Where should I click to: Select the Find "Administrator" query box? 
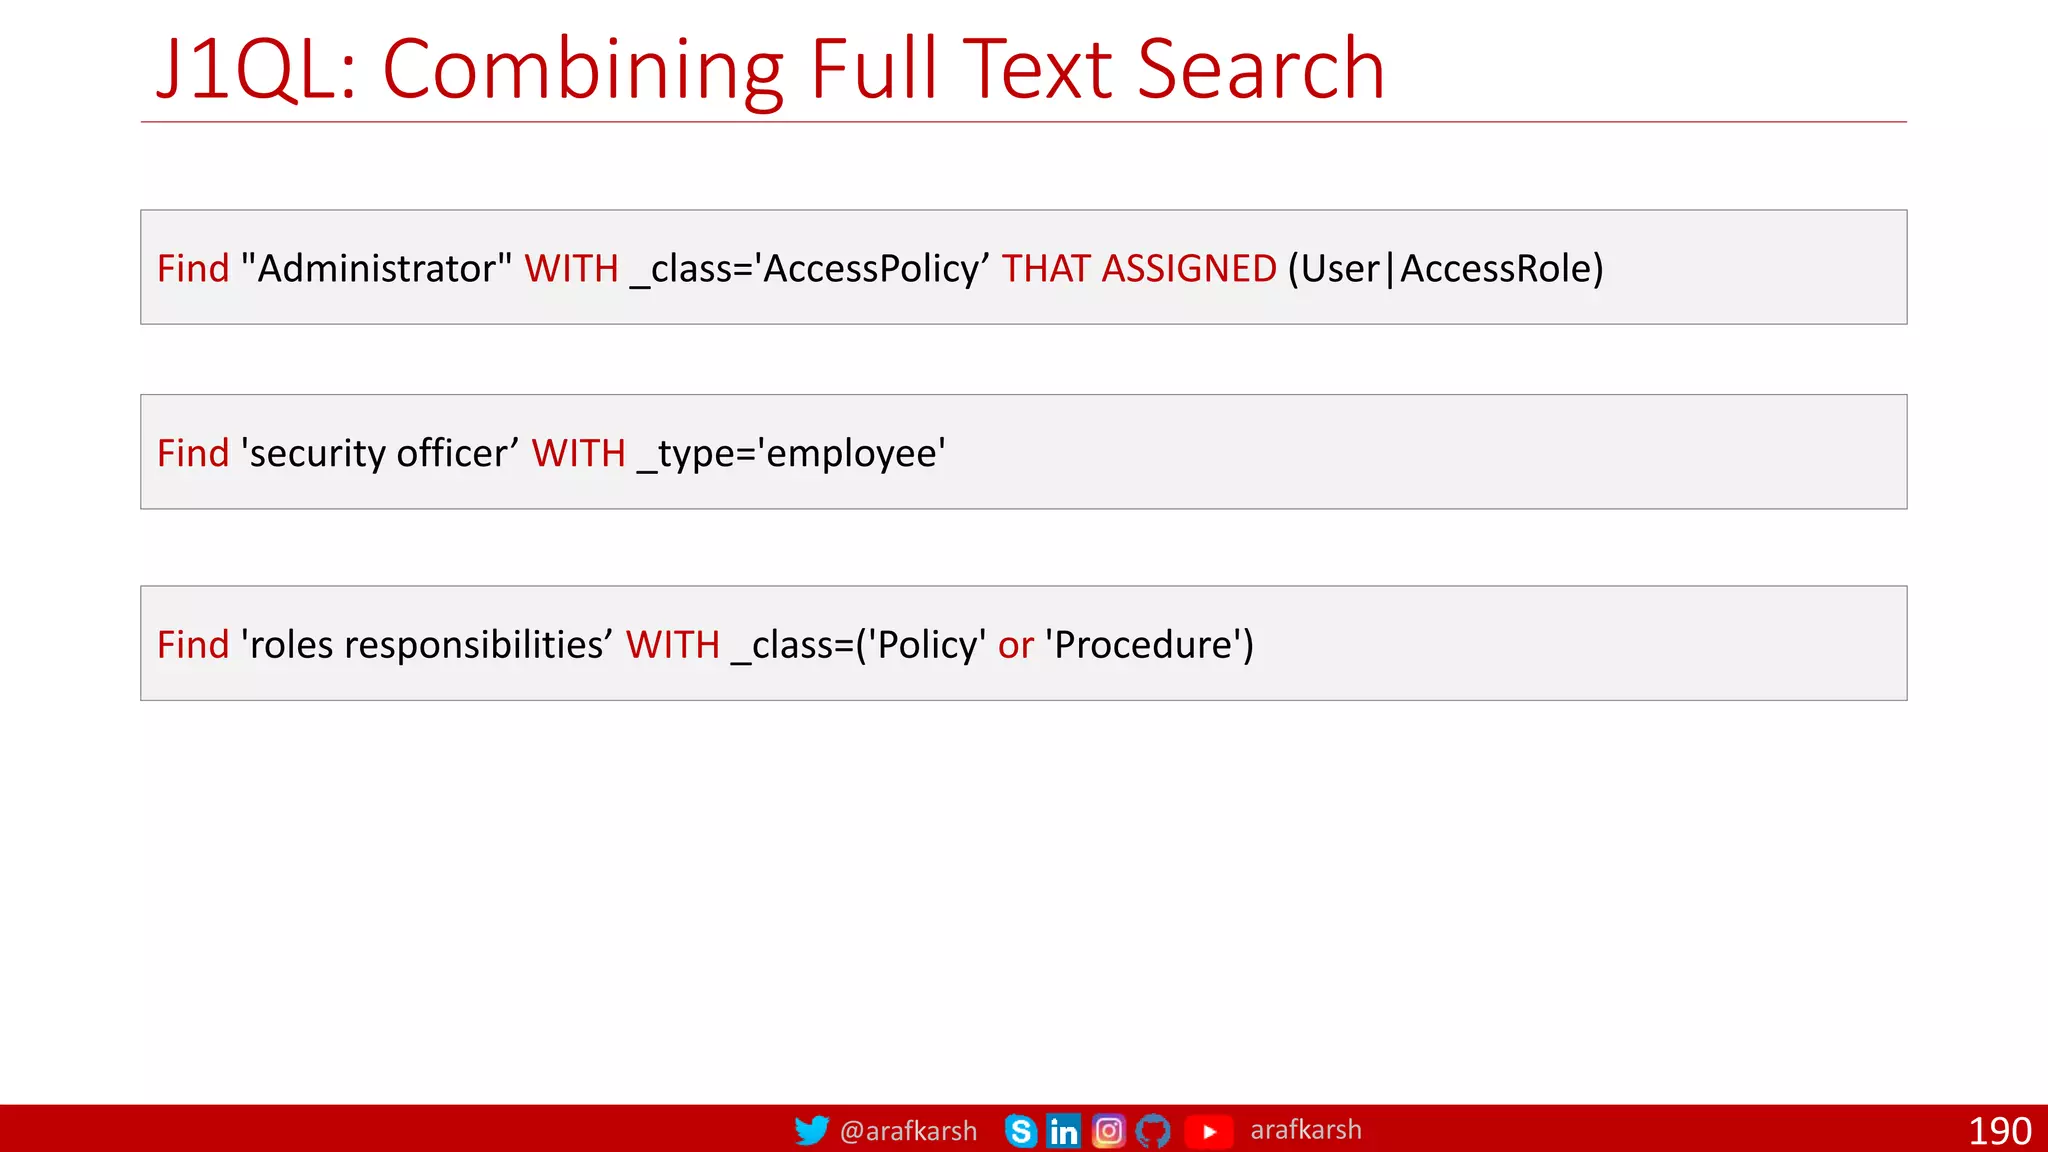pyautogui.click(x=1023, y=267)
